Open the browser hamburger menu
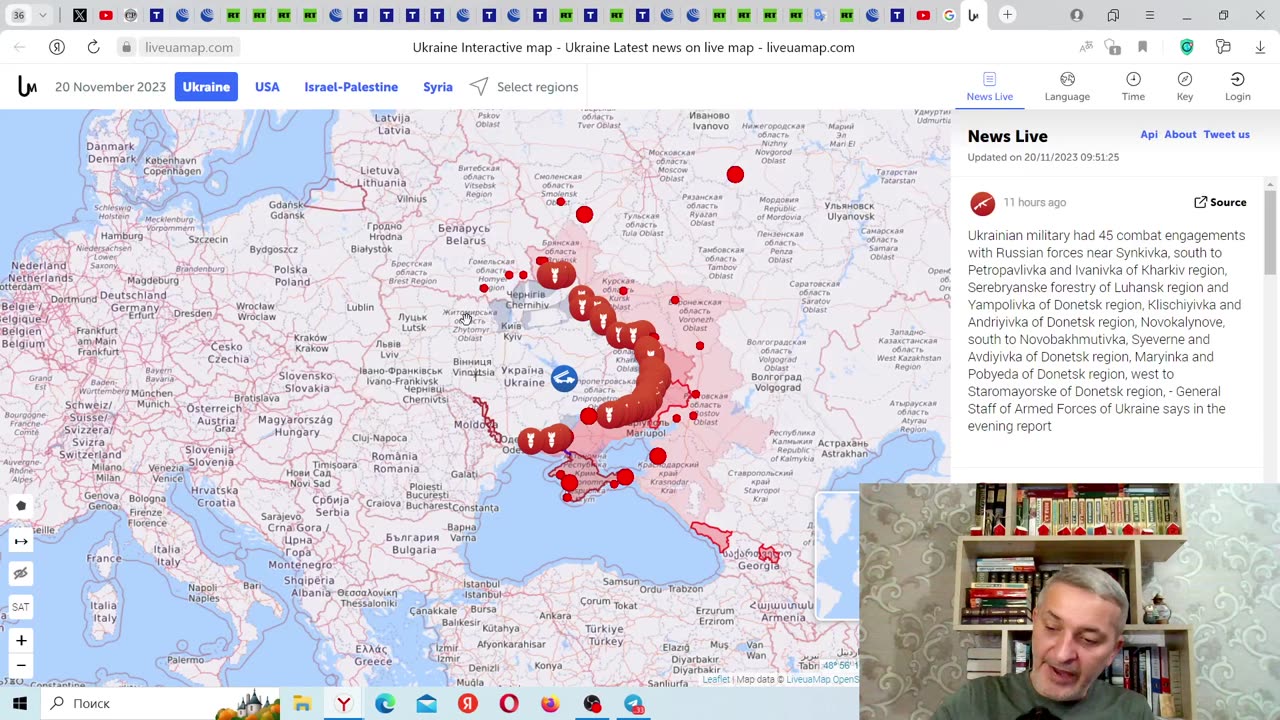The image size is (1280, 720). [x=1150, y=15]
